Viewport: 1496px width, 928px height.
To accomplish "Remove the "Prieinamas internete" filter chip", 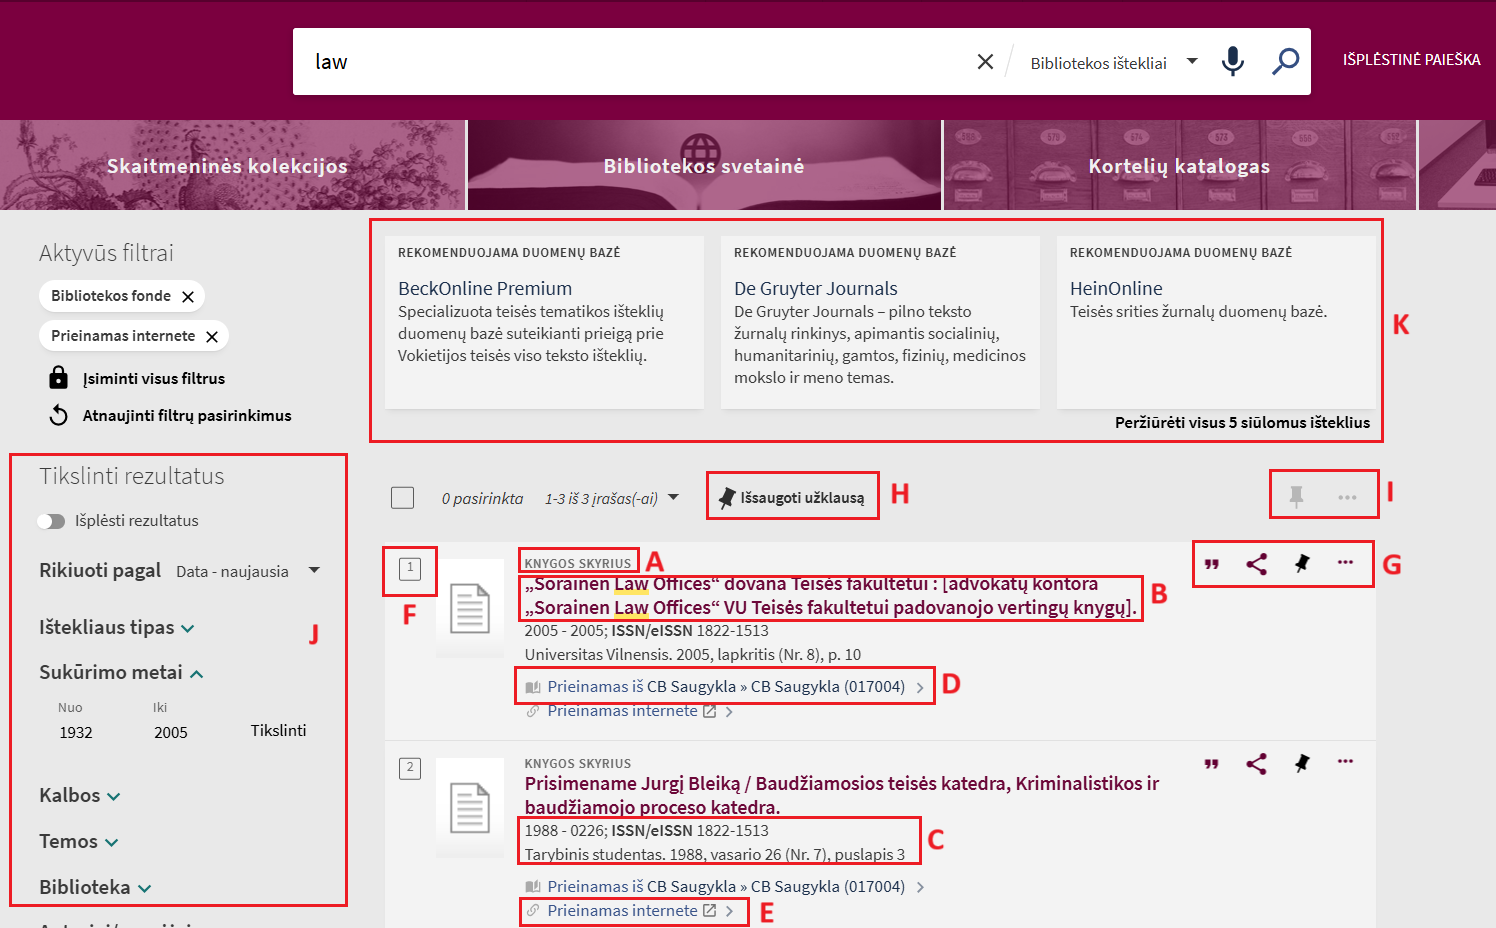I will click(212, 336).
